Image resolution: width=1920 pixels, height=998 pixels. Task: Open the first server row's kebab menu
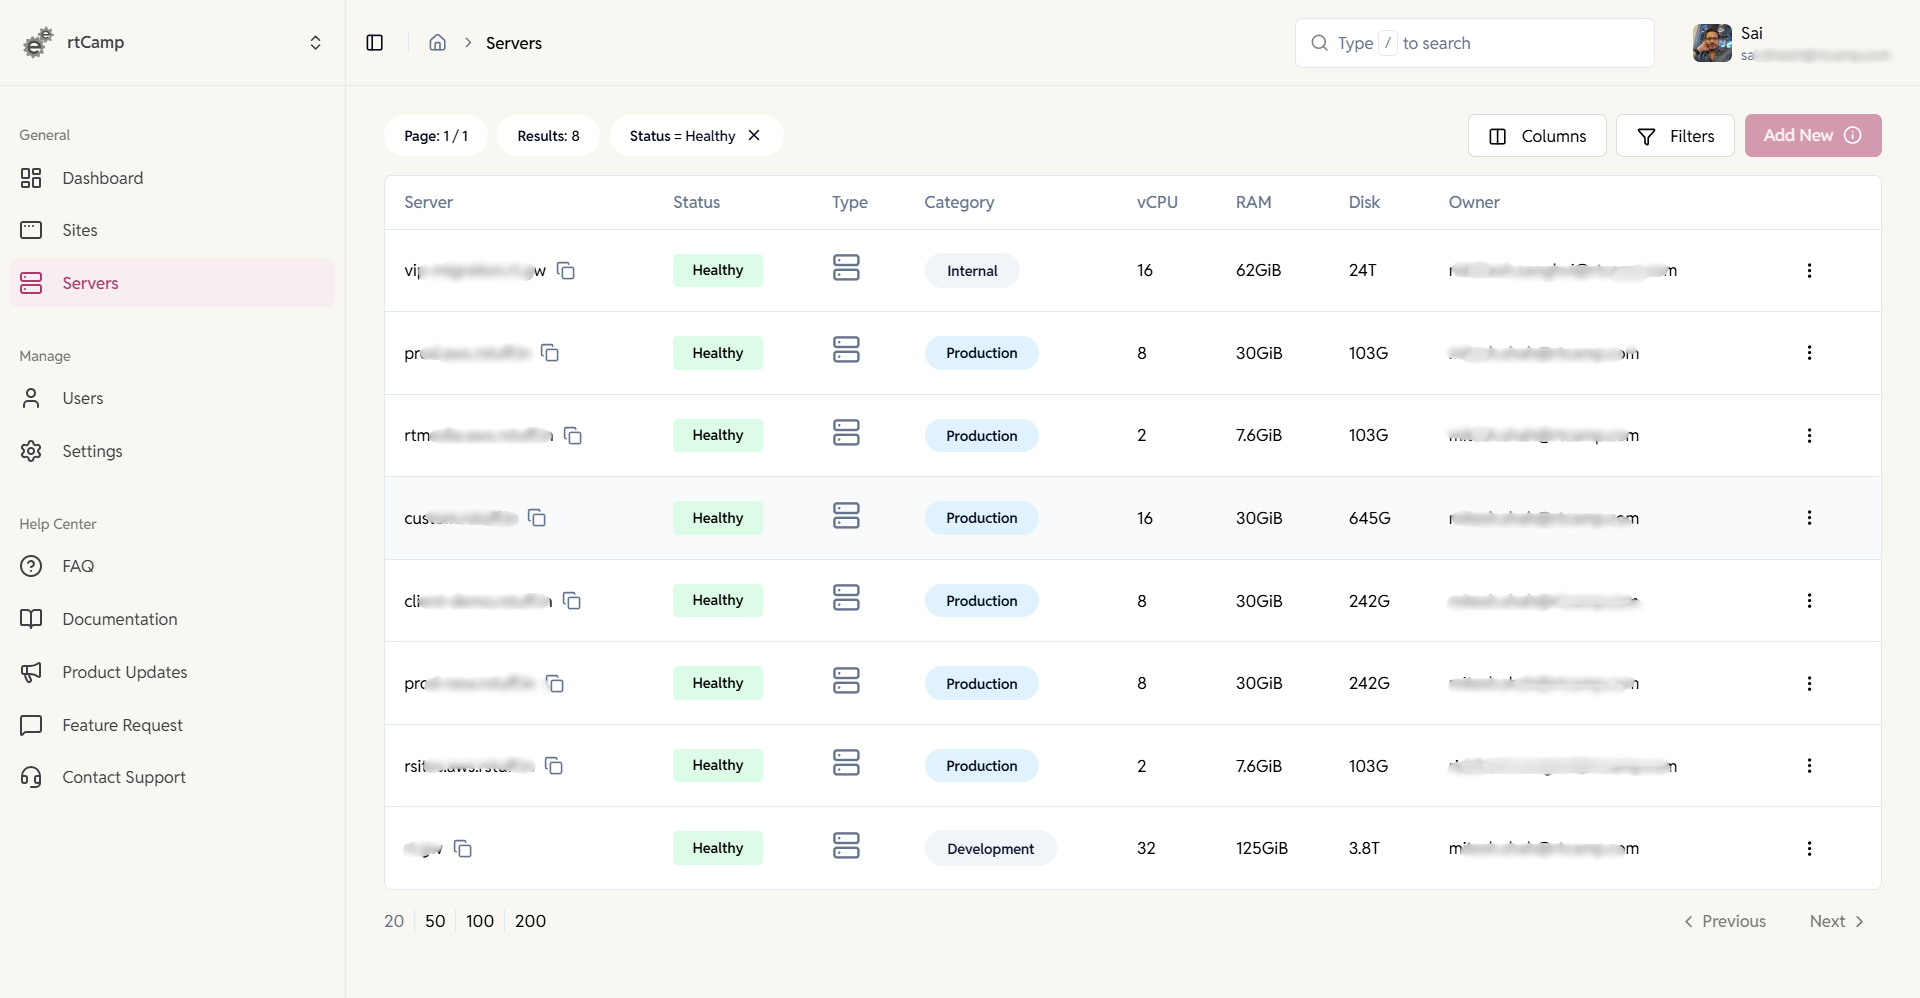coord(1811,271)
